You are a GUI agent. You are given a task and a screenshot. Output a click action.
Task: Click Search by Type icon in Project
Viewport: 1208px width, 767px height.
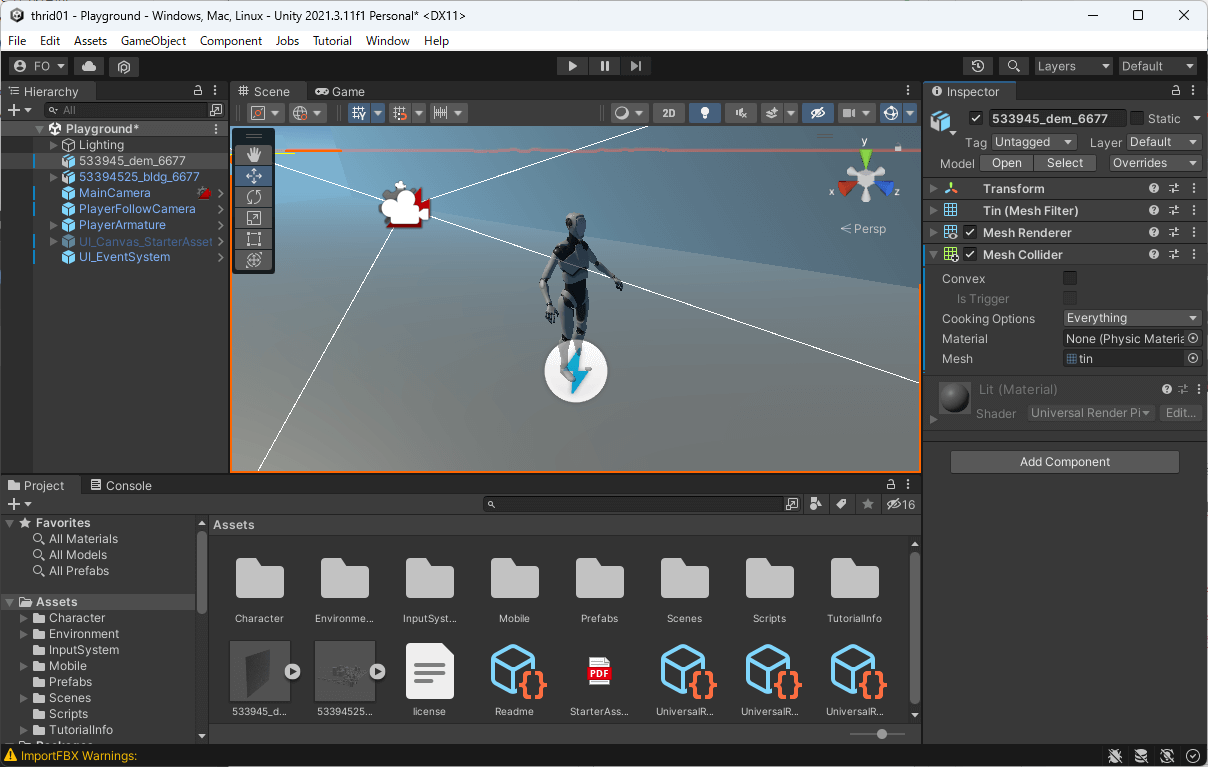tap(816, 504)
